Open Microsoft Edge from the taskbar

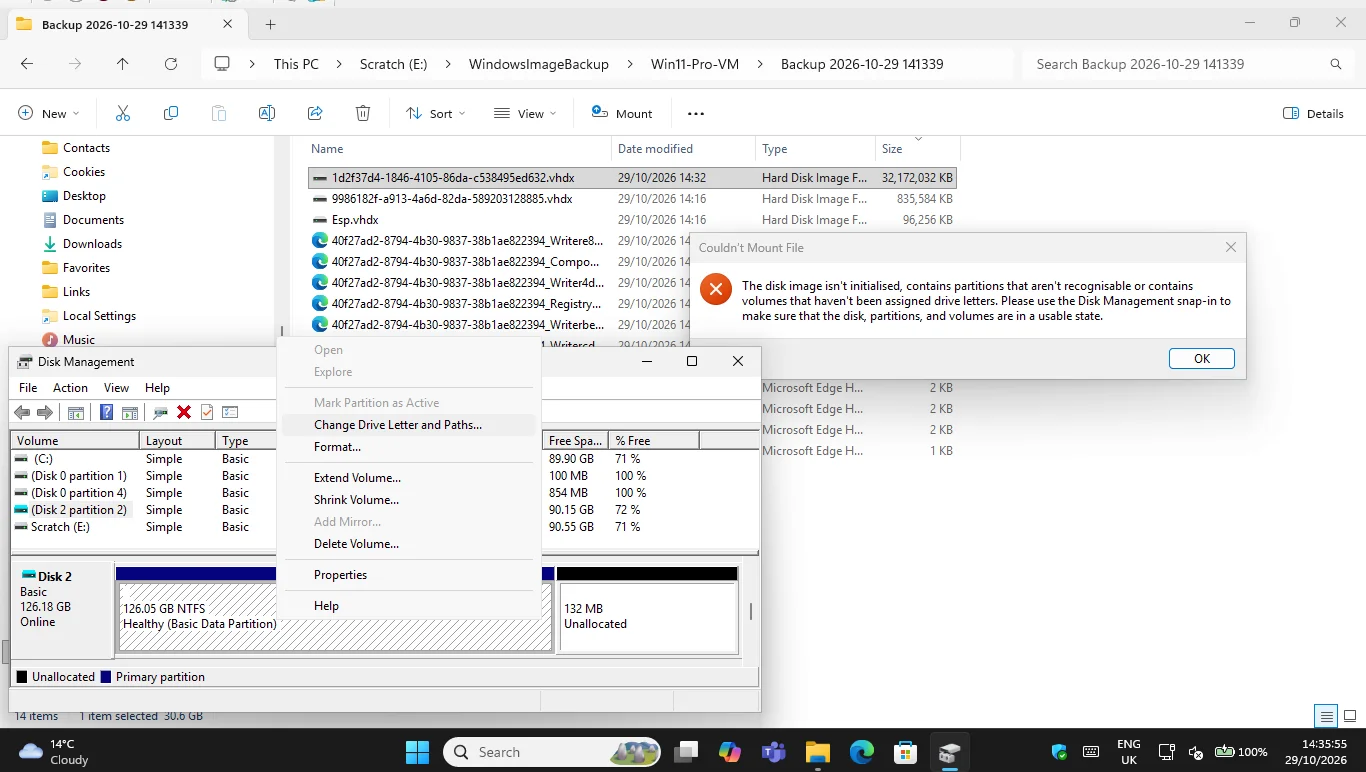(862, 752)
